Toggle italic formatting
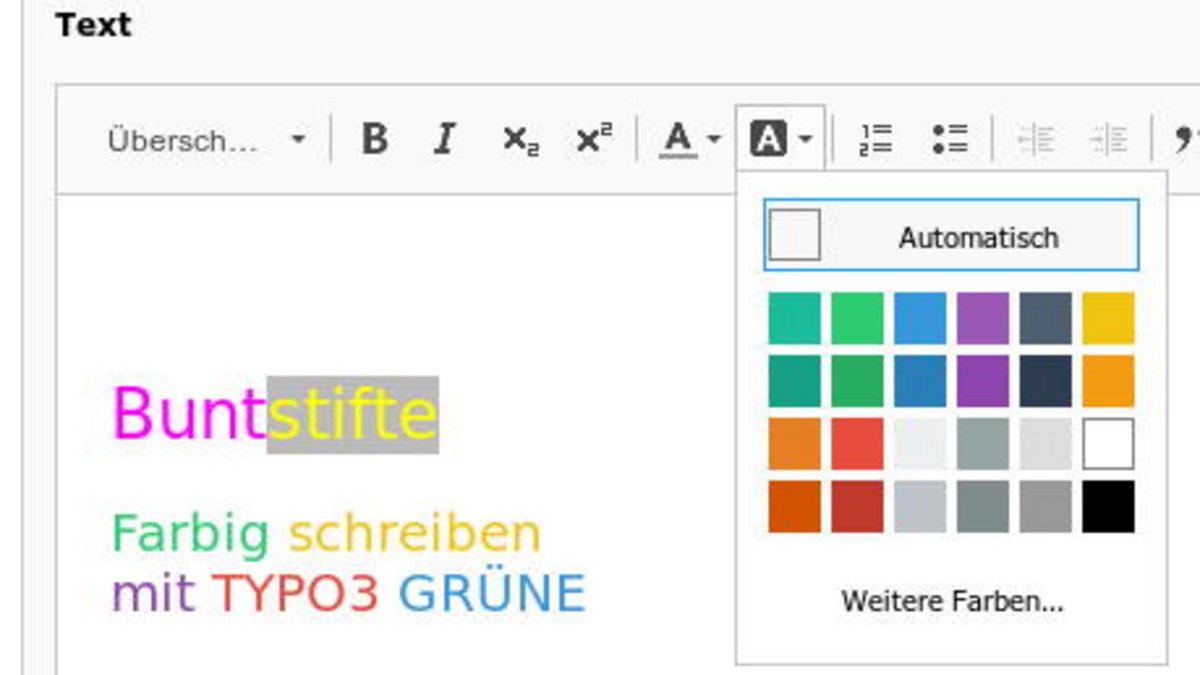1200x675 pixels. click(444, 139)
